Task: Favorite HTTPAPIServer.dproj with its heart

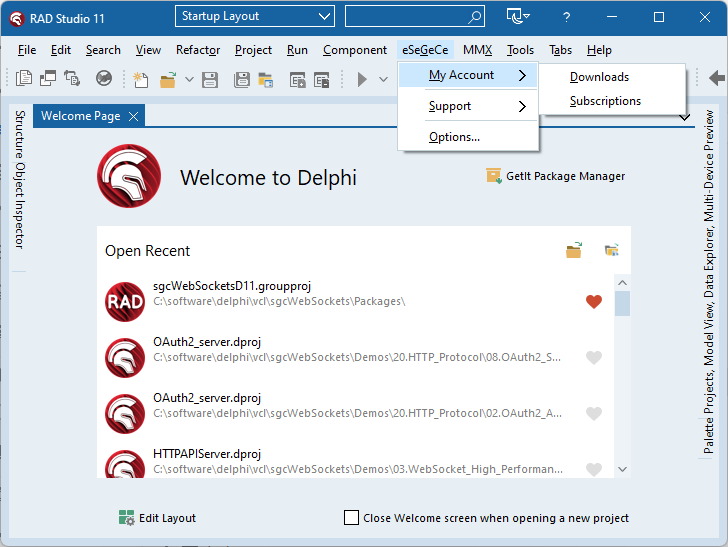Action: (x=594, y=469)
